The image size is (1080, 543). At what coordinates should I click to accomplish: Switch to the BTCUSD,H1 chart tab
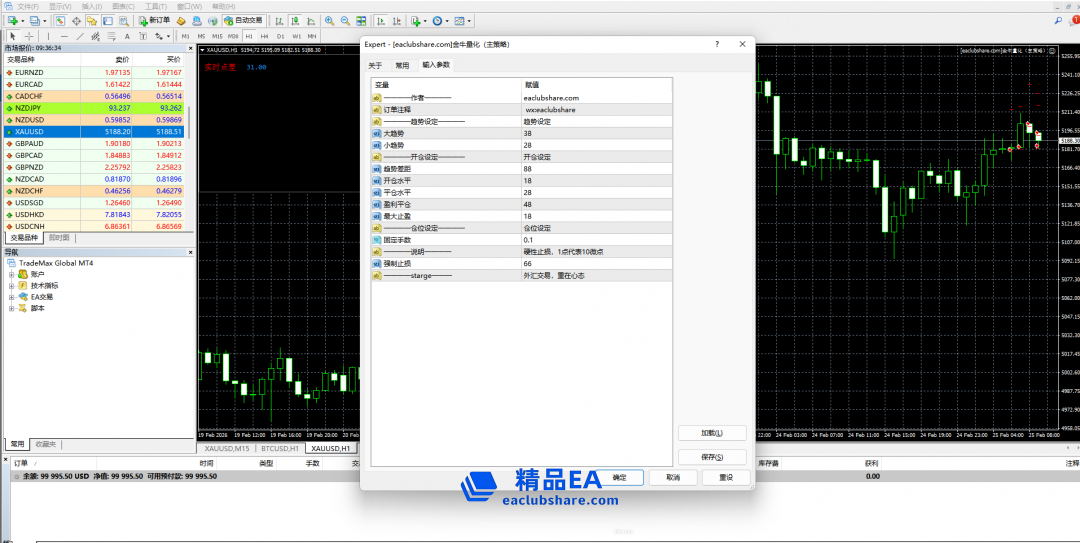click(281, 449)
